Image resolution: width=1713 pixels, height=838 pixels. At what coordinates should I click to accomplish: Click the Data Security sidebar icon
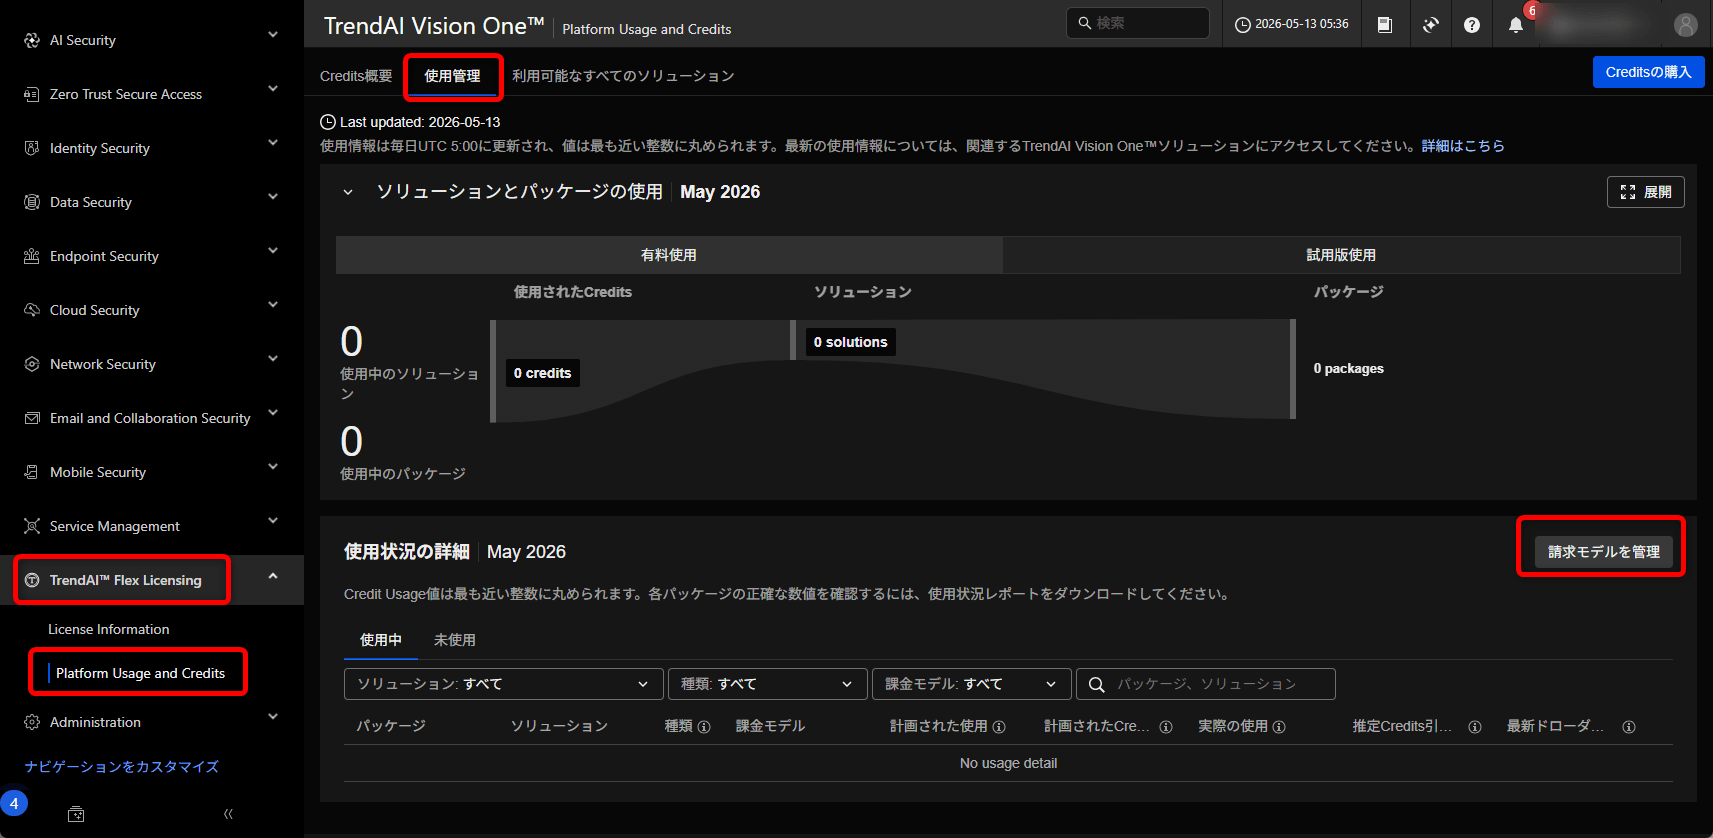32,202
